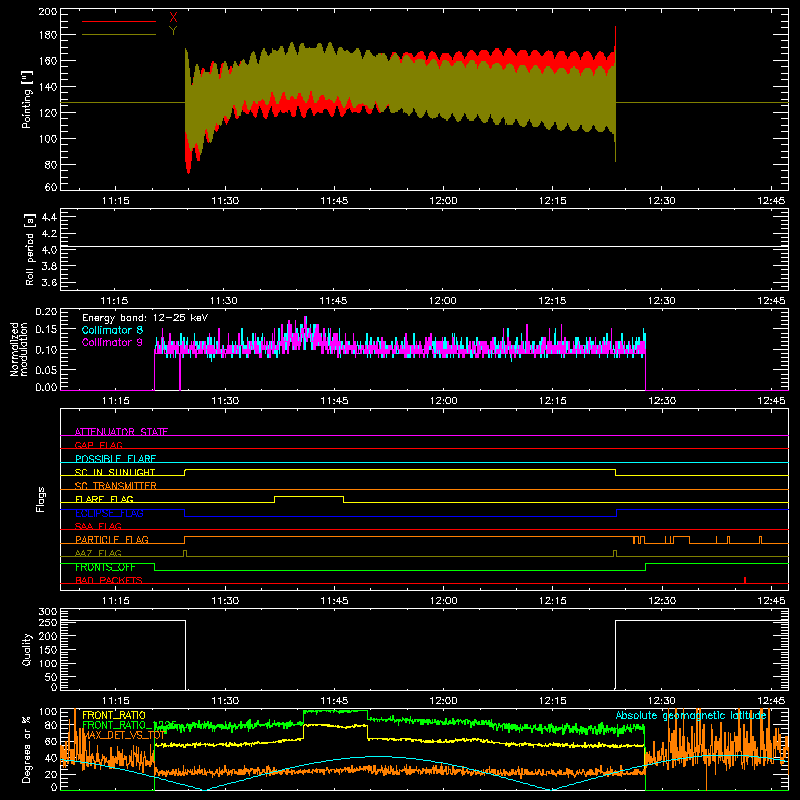Click the Pointing axis title
This screenshot has width=800, height=800.
click(x=27, y=99)
